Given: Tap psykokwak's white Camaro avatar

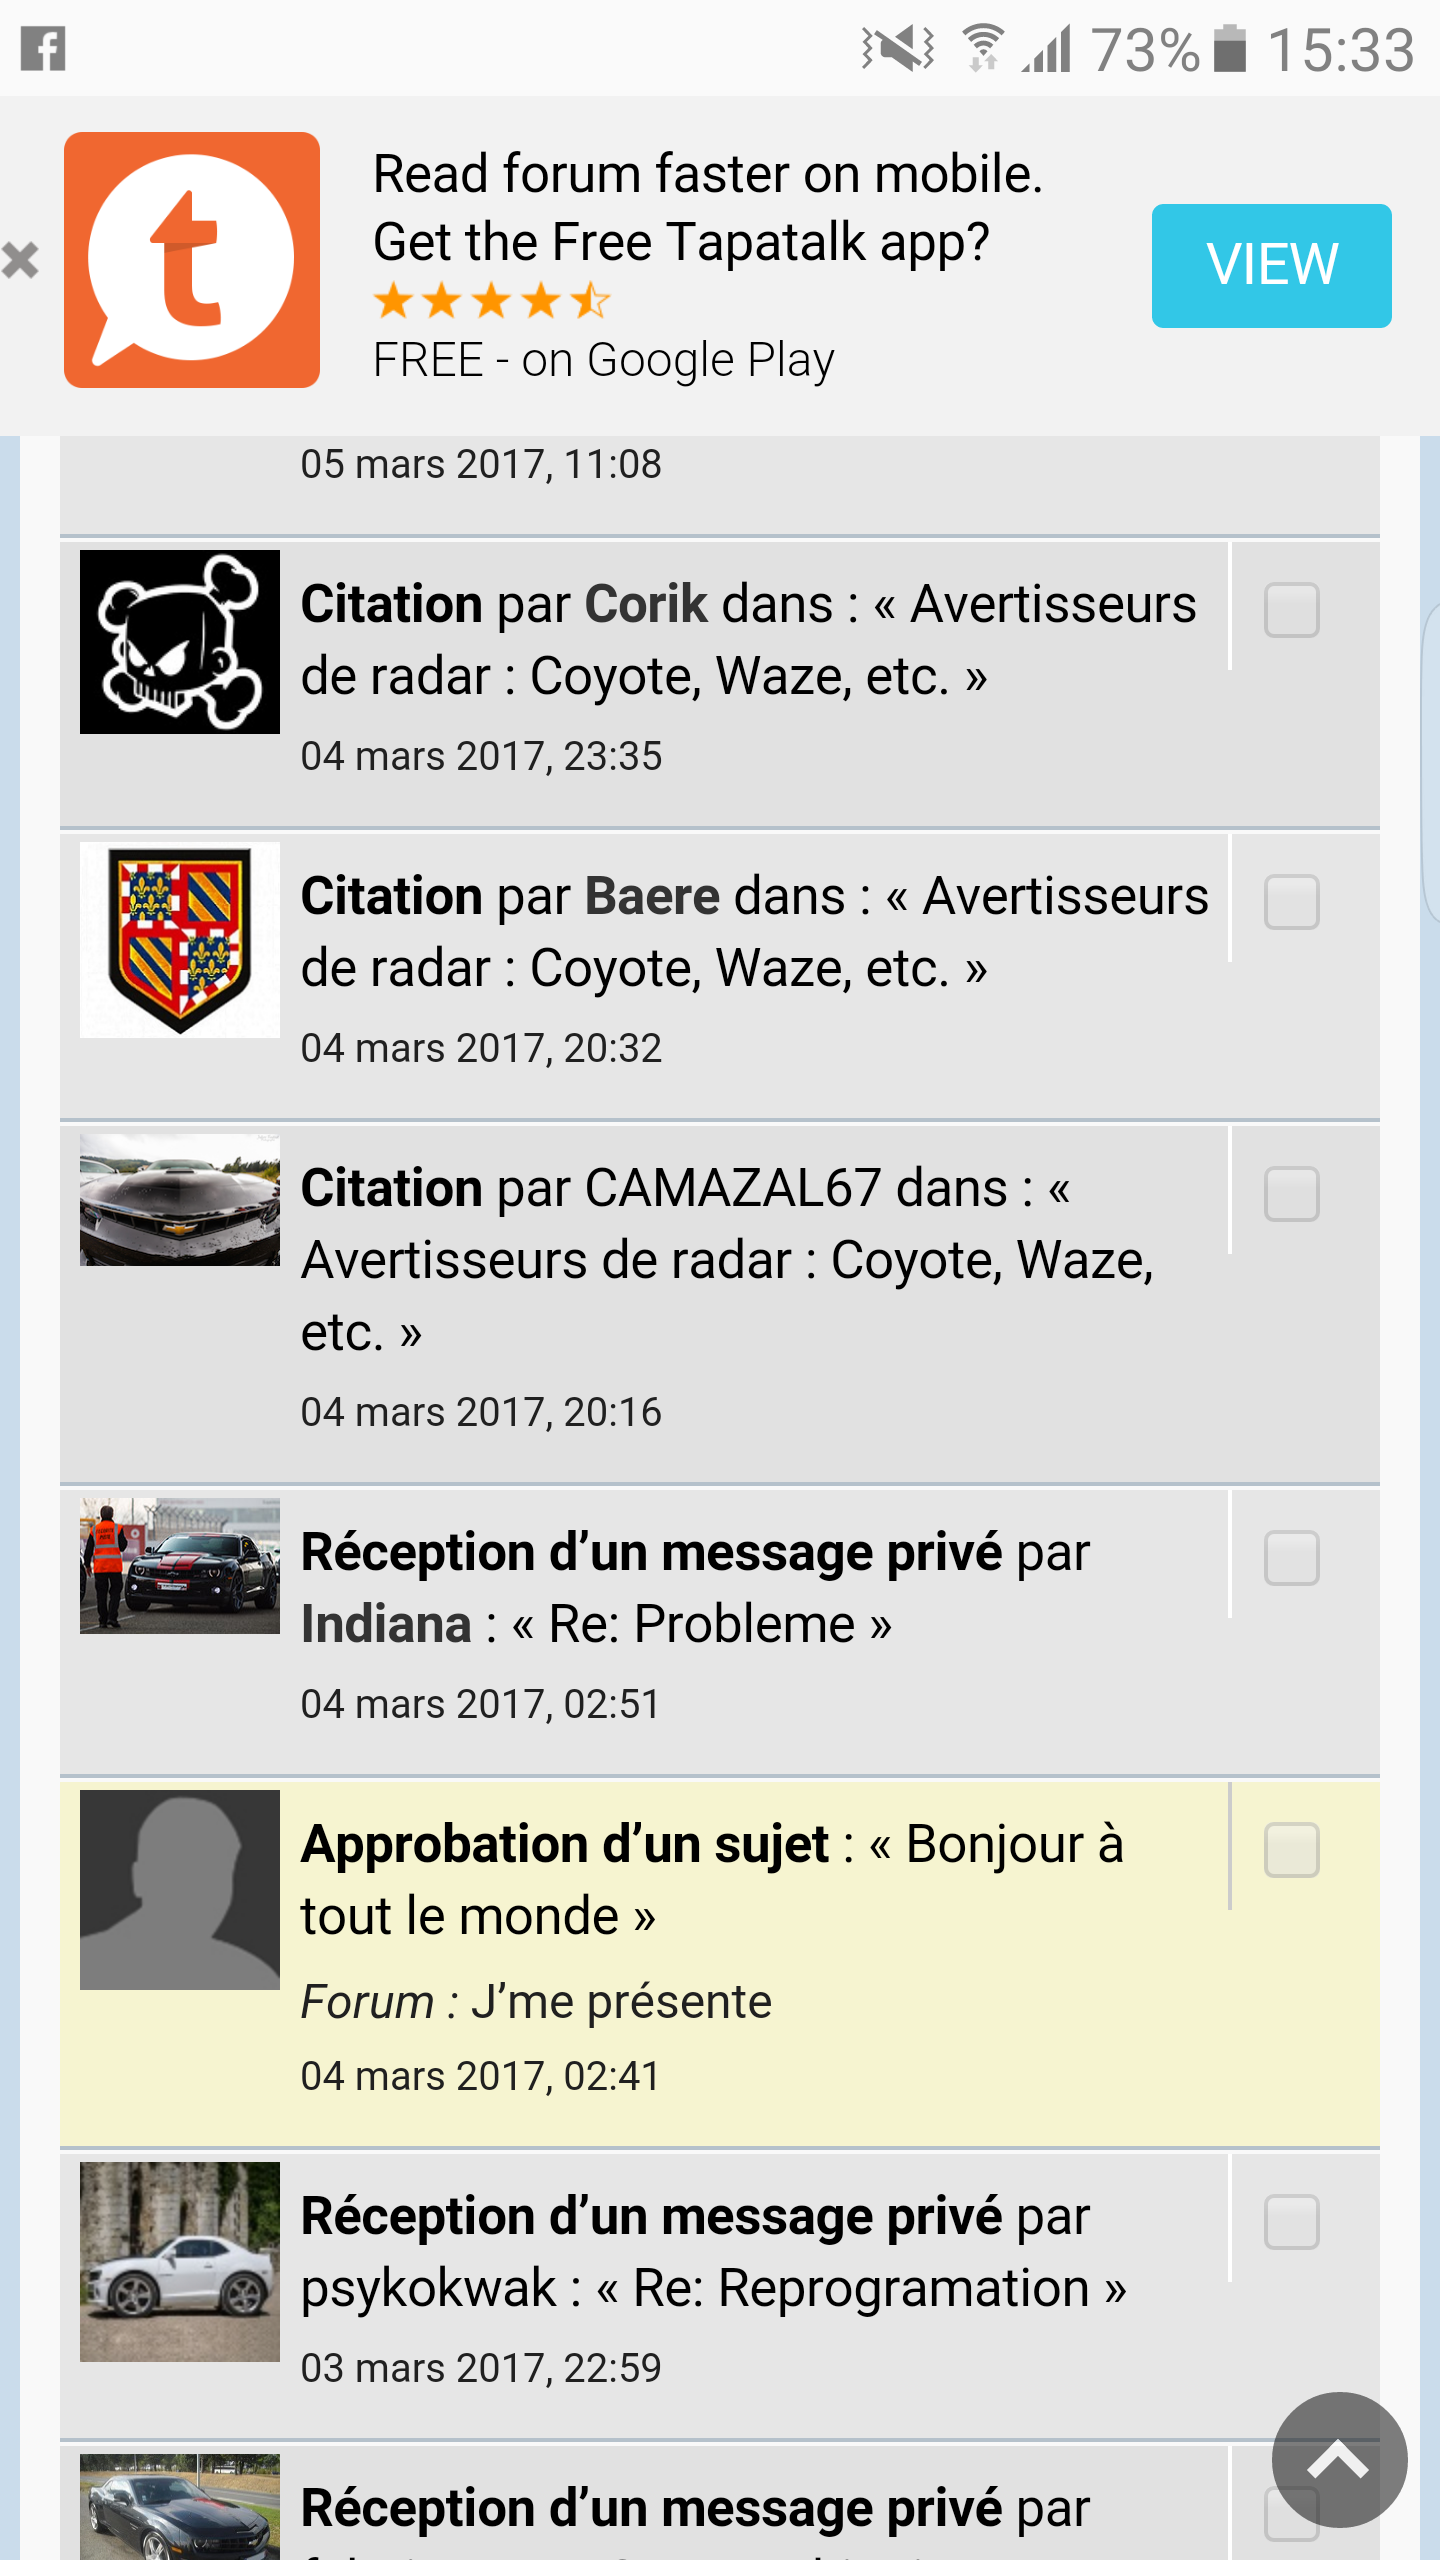Looking at the screenshot, I should click(180, 2262).
